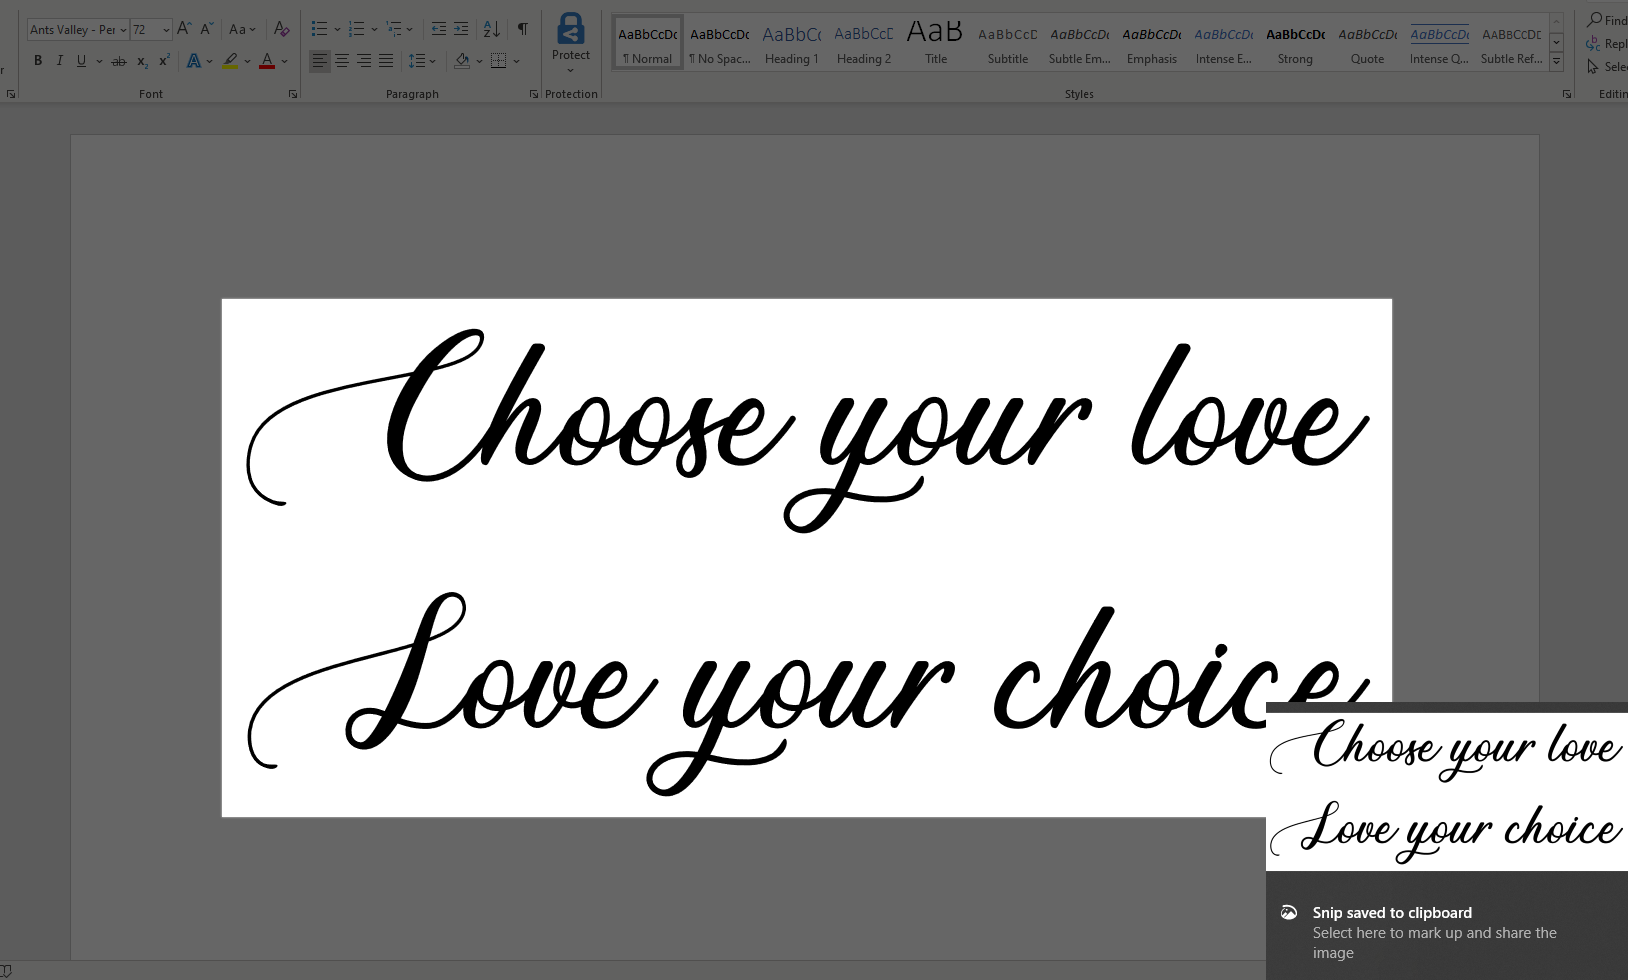Toggle left text alignment
The height and width of the screenshot is (980, 1628).
point(320,61)
